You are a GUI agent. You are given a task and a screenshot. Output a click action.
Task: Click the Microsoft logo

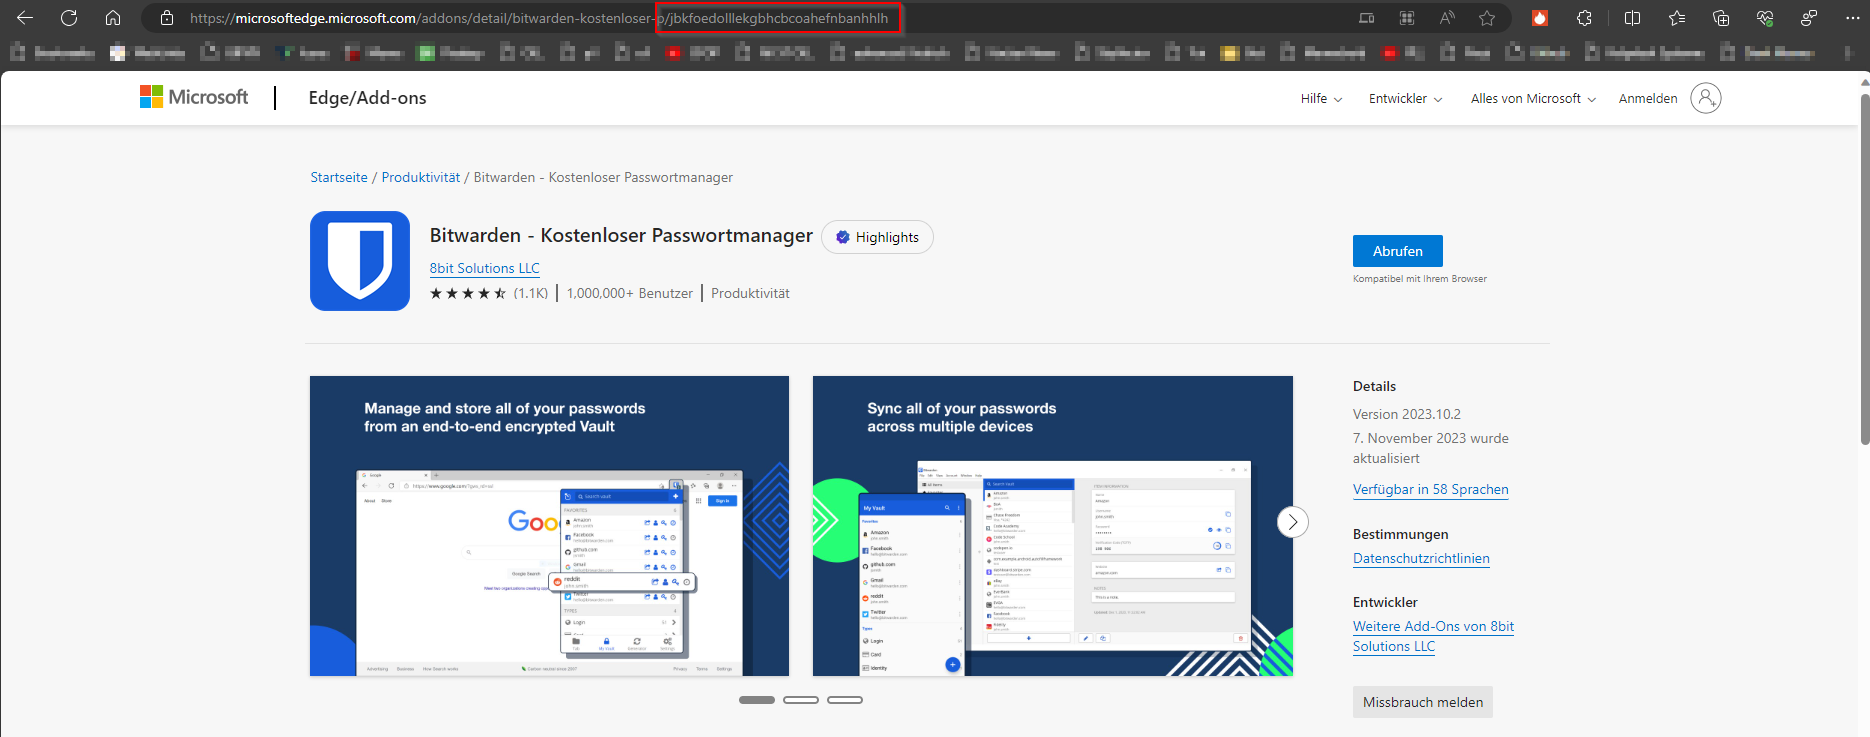(194, 97)
